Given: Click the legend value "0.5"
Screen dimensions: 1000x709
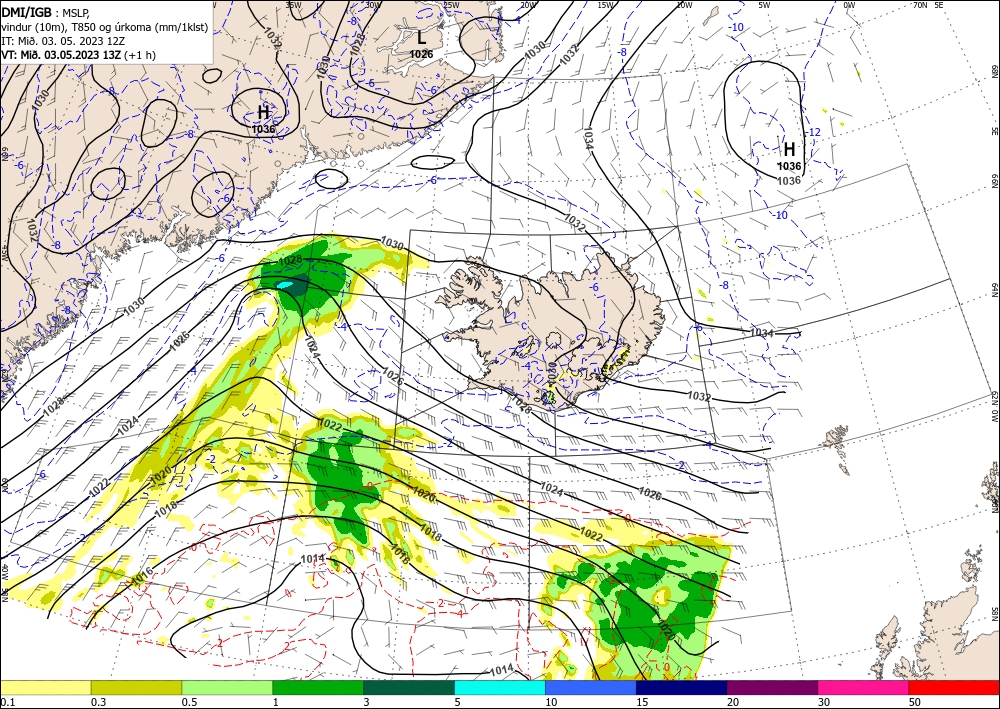Looking at the screenshot, I should point(189,702).
